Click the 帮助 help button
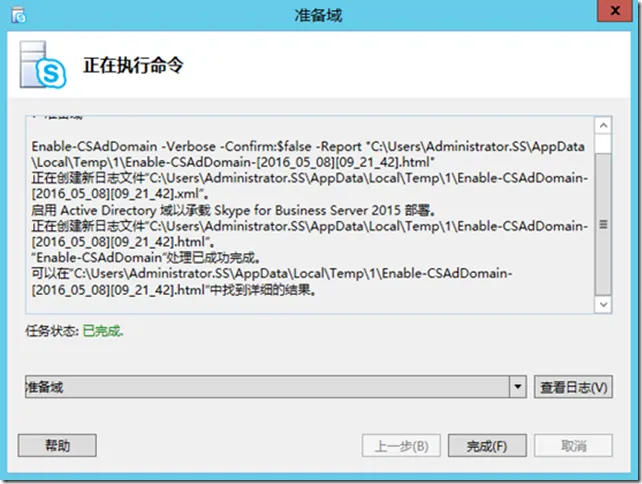Screen dimensions: 642x484 click(57, 446)
